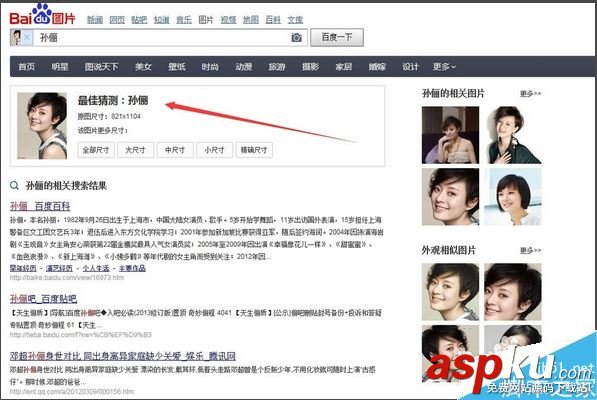Open 壁纸 navigation item
Viewport: 597px width, 400px height.
(177, 67)
